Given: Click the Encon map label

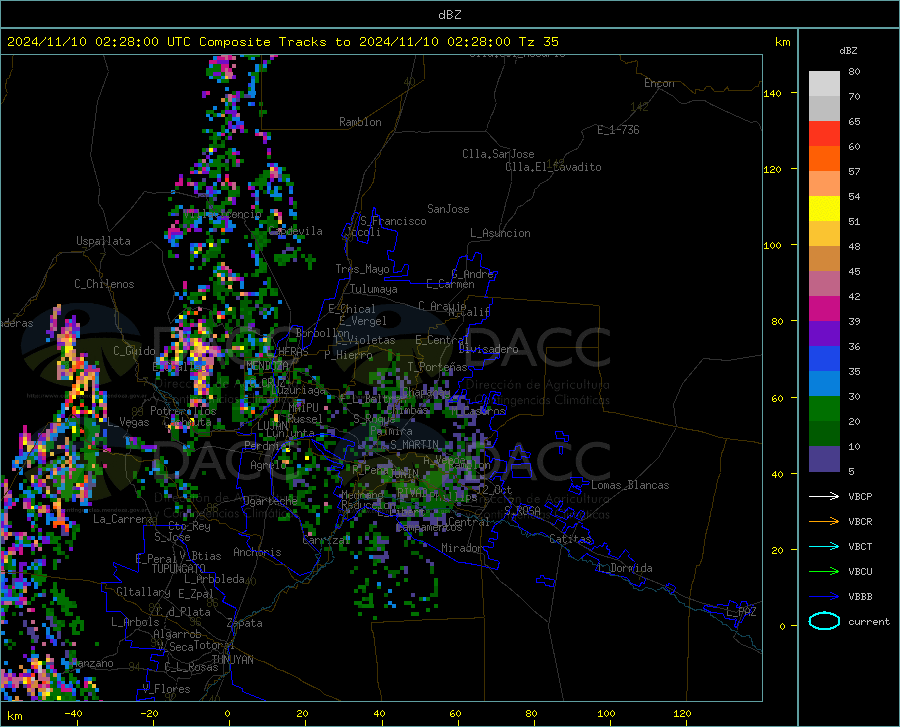Looking at the screenshot, I should click(x=659, y=83).
